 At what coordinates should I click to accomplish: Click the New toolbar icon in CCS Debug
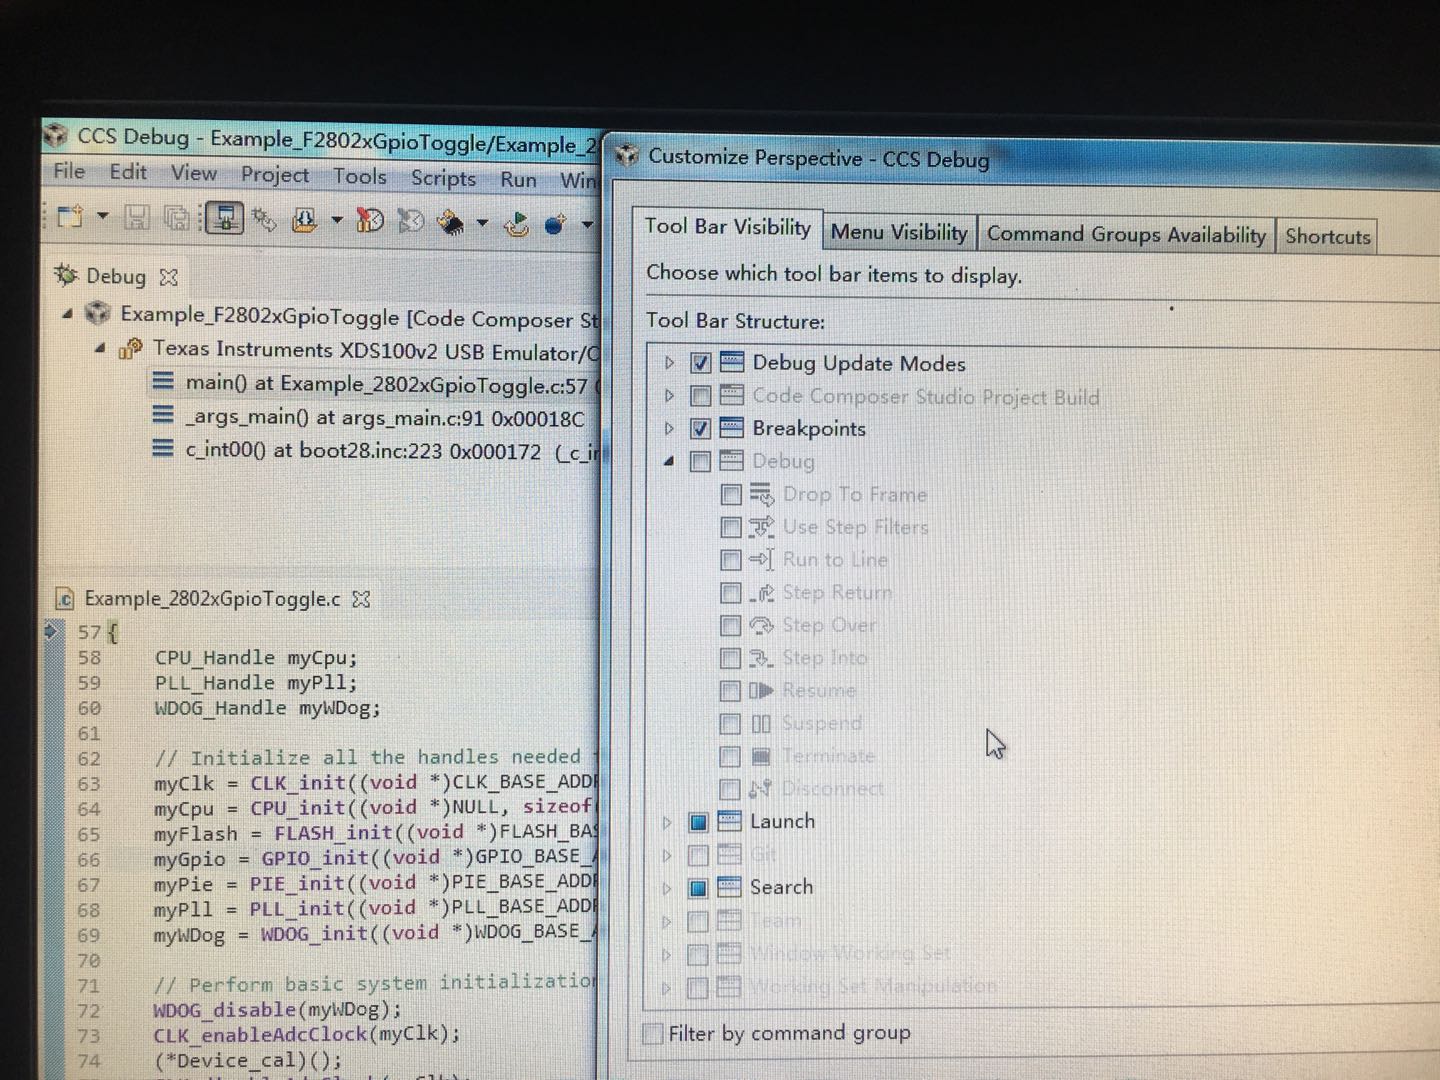70,216
